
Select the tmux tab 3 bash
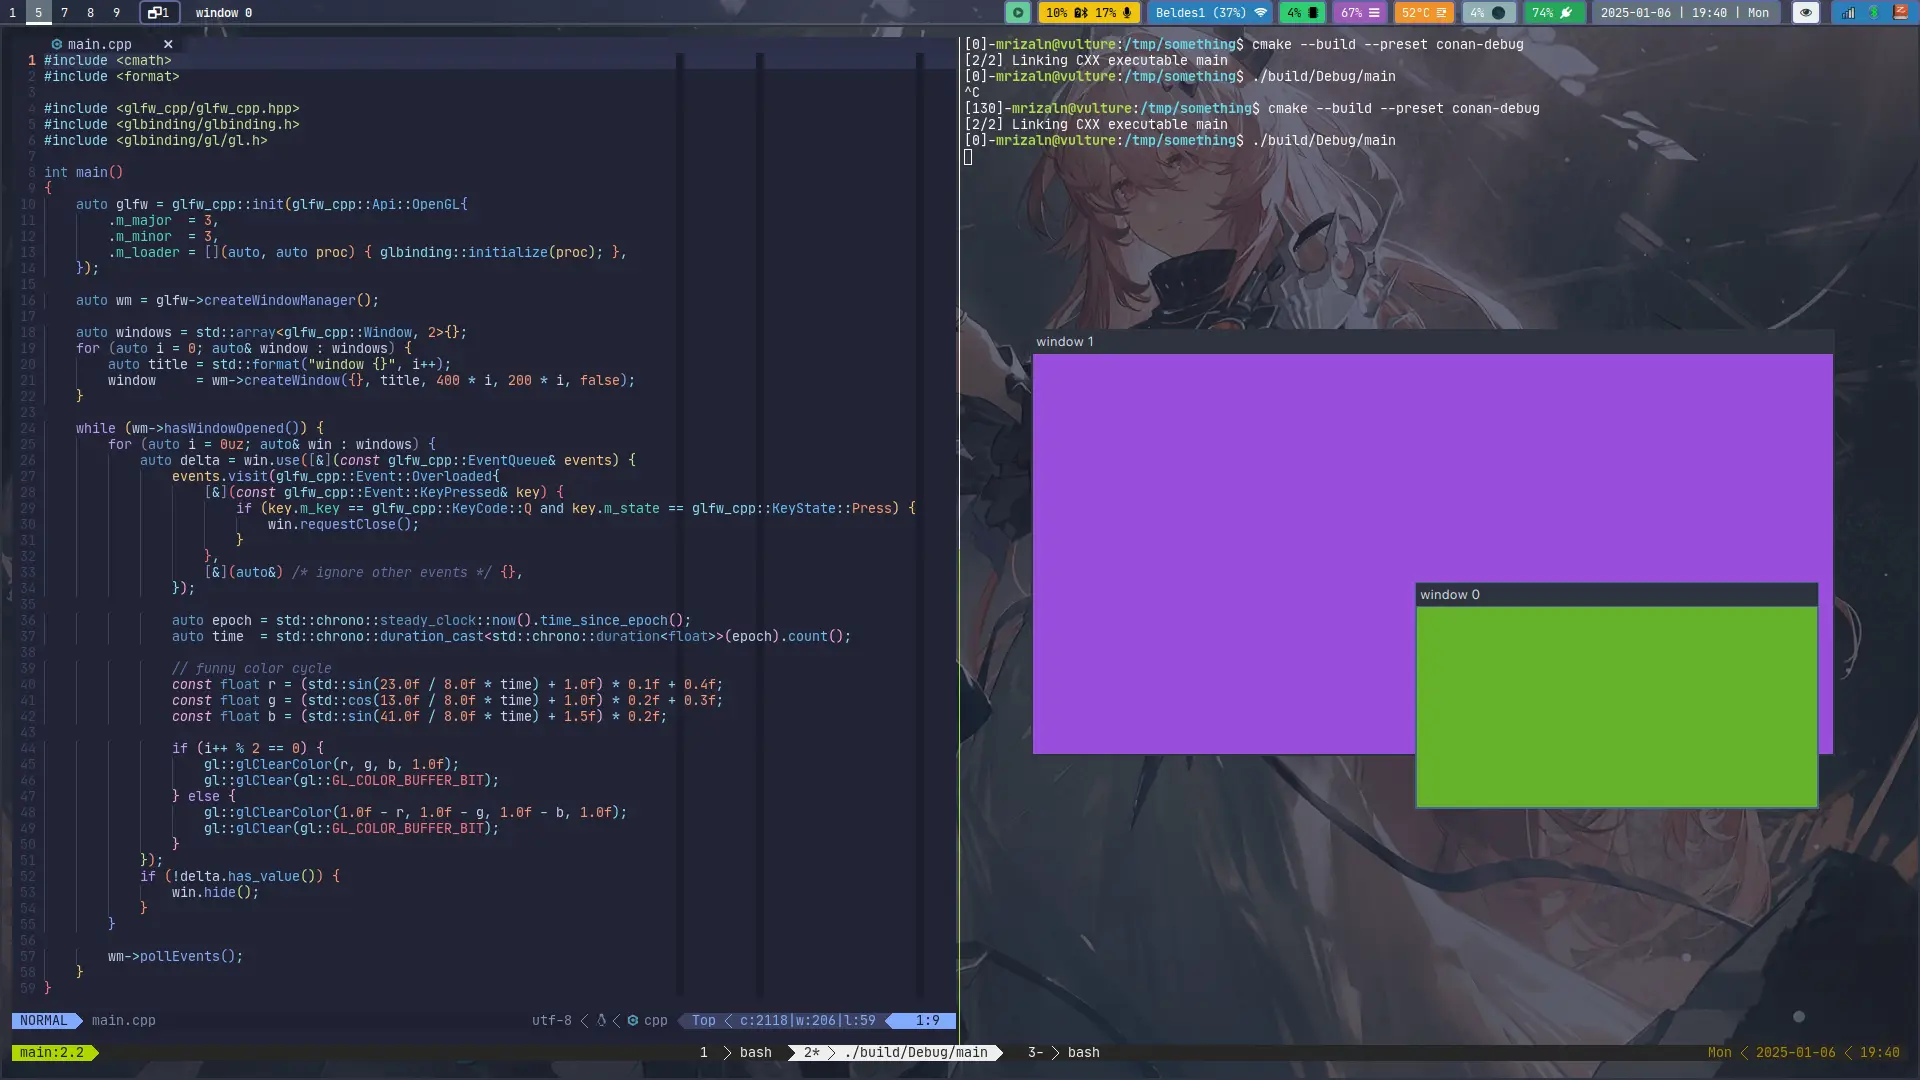[x=1064, y=1052]
